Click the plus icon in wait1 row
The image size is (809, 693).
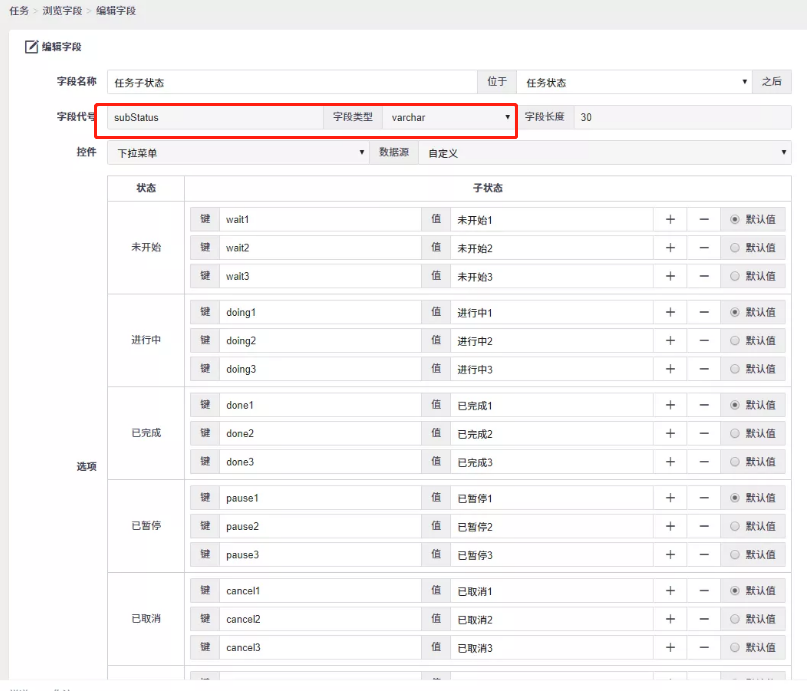coord(670,220)
